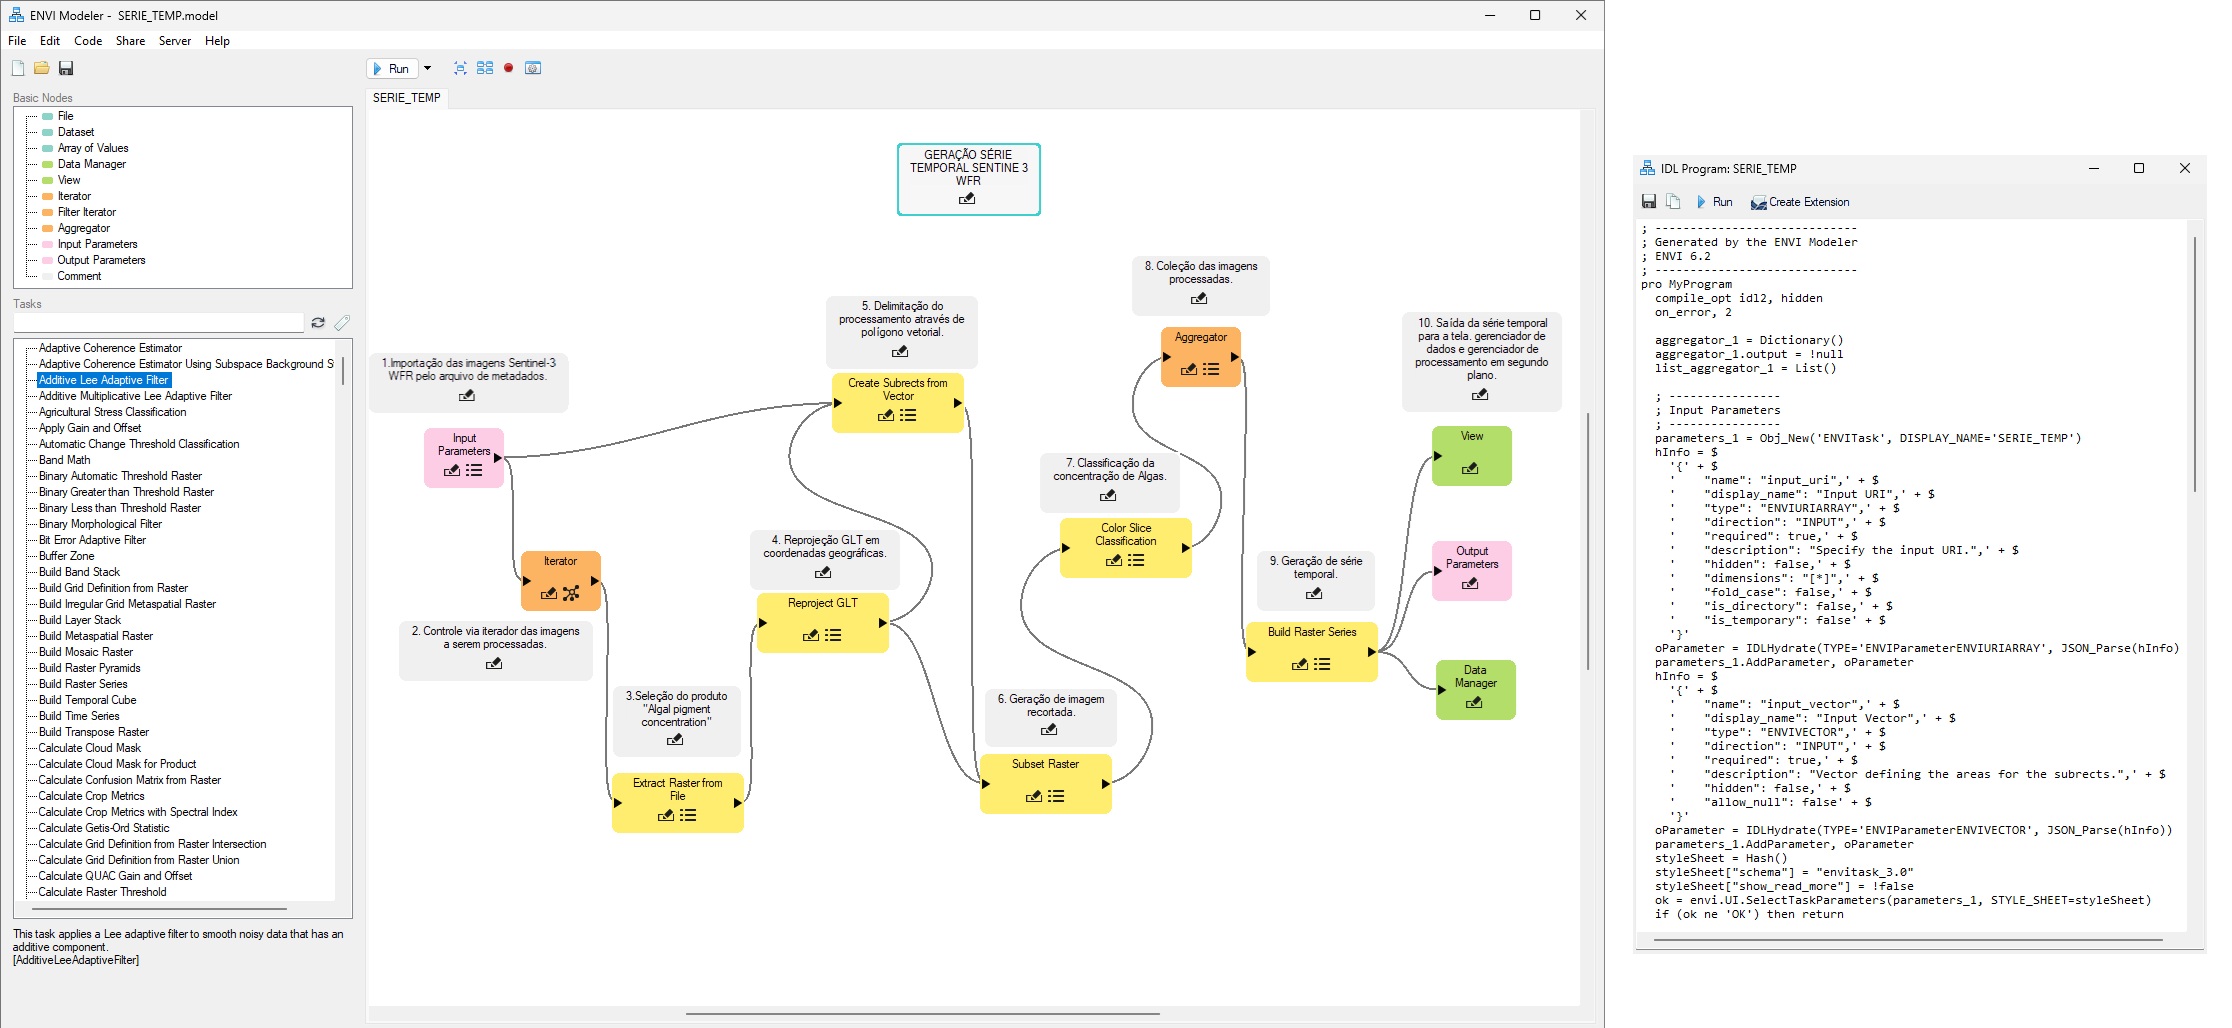
Task: Clear the task search filter icon
Action: tap(342, 323)
